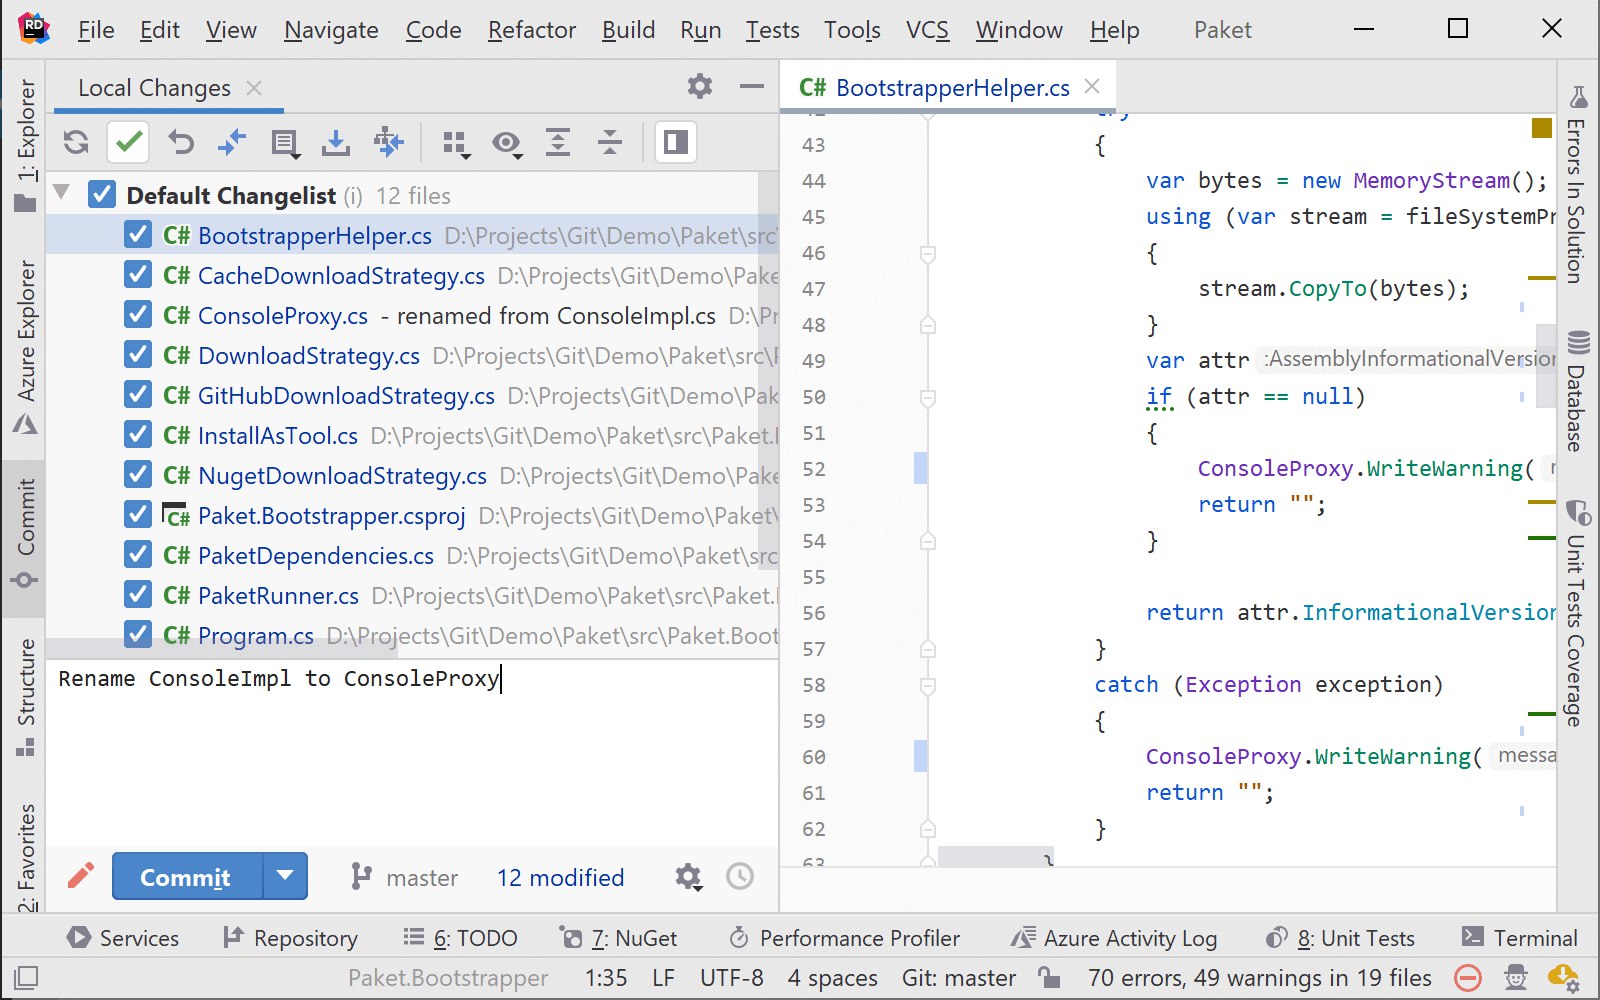Click changed-line marker at line 60

pos(920,756)
